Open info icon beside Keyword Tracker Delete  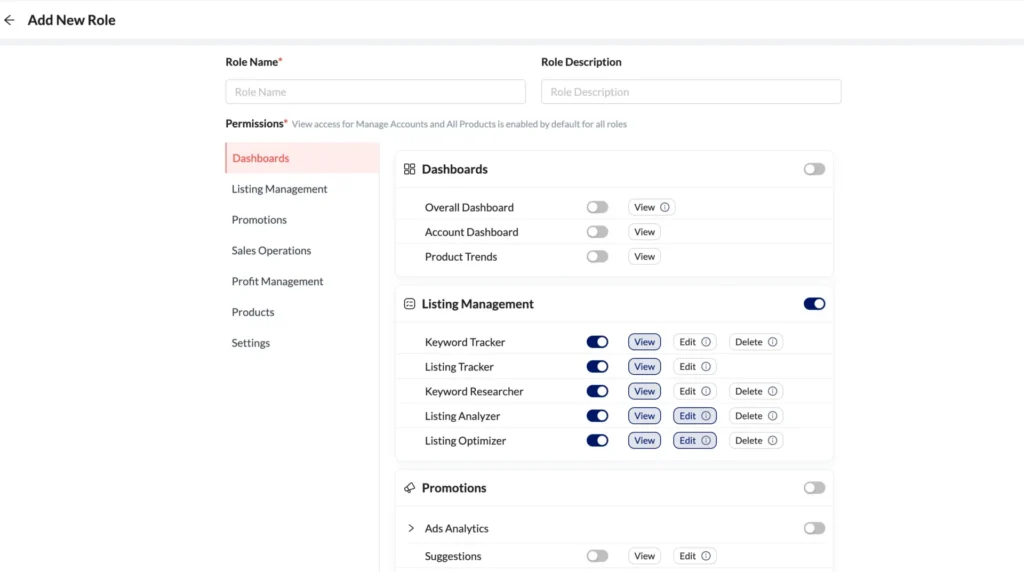pyautogui.click(x=773, y=342)
